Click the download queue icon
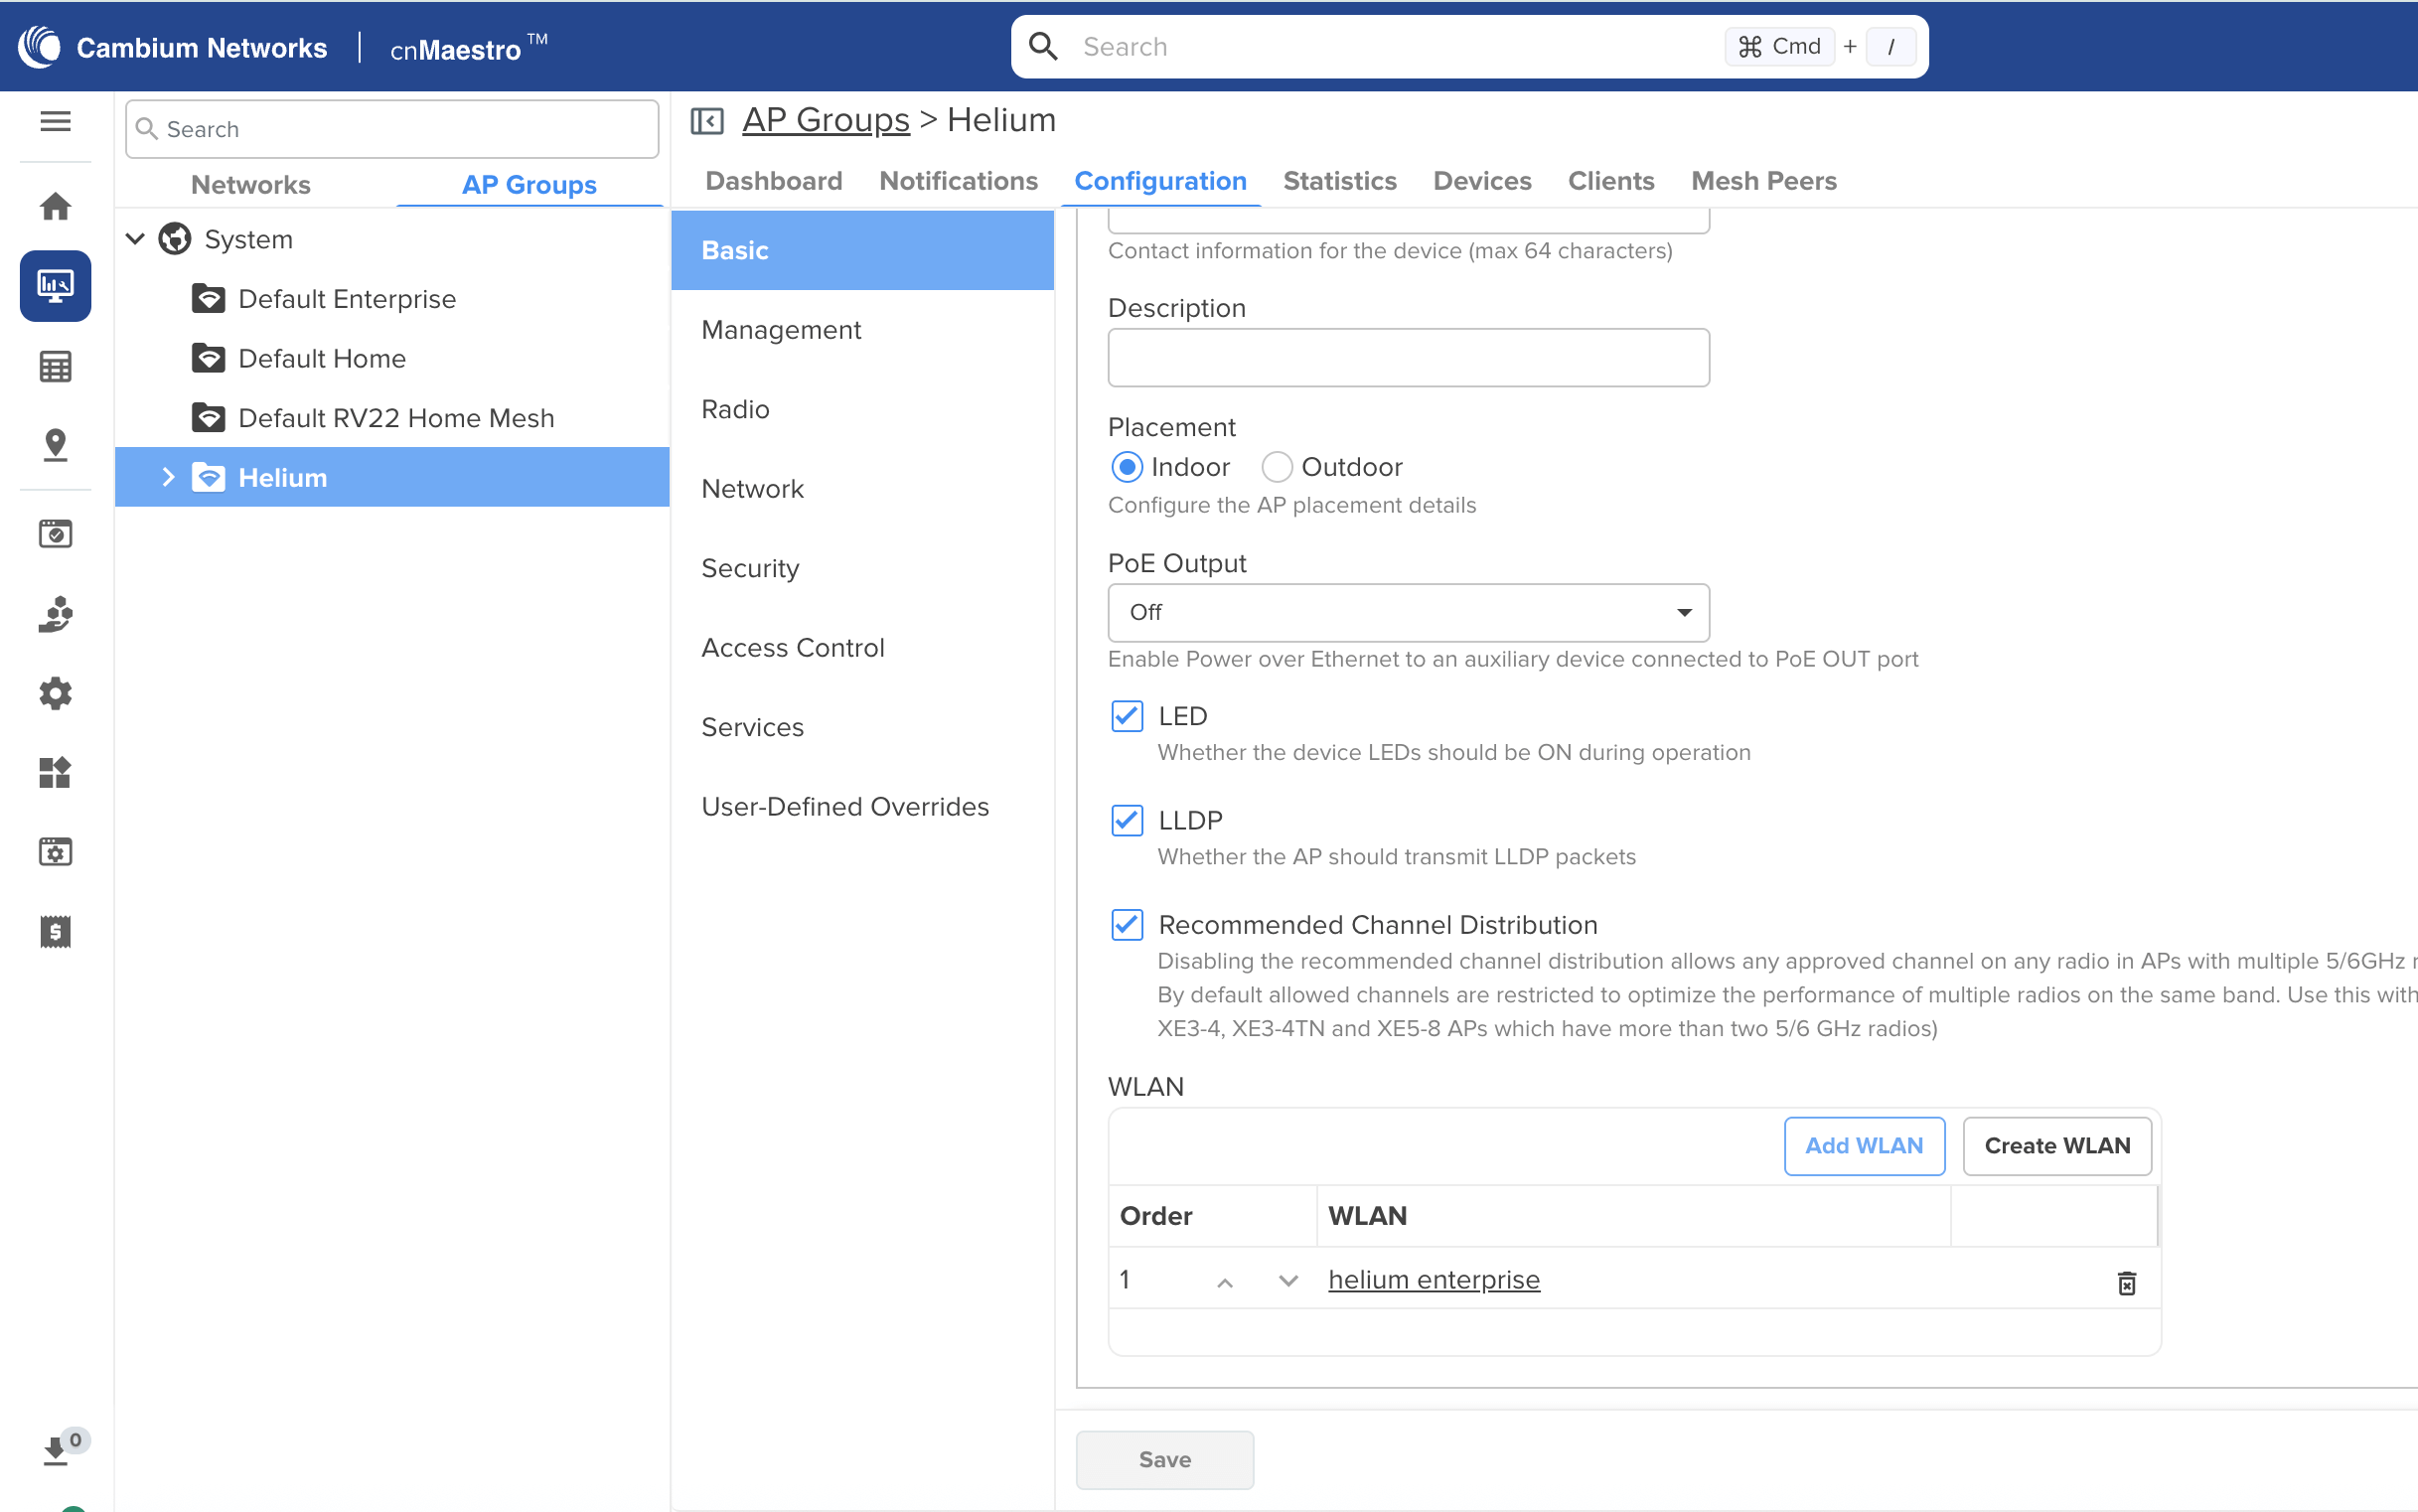Viewport: 2418px width, 1512px height. pyautogui.click(x=57, y=1450)
